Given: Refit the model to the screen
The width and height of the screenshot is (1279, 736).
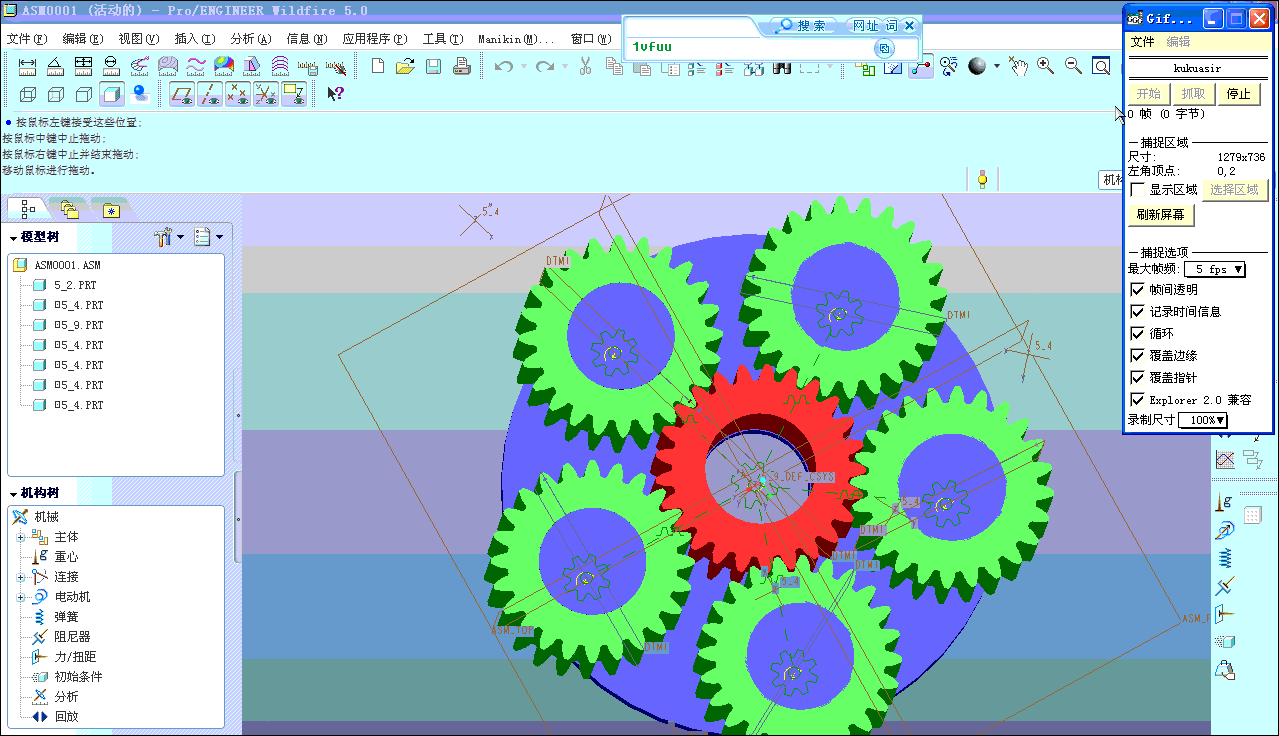Looking at the screenshot, I should pos(1101,66).
